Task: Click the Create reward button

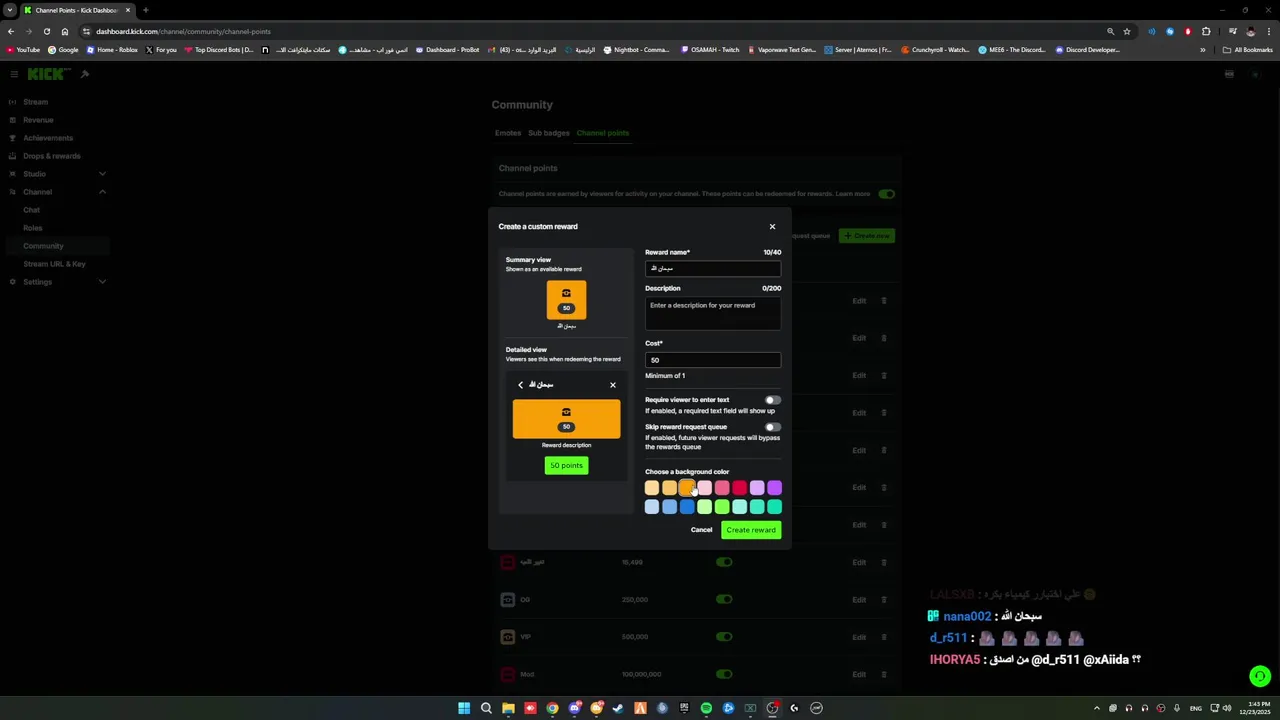Action: pos(751,530)
